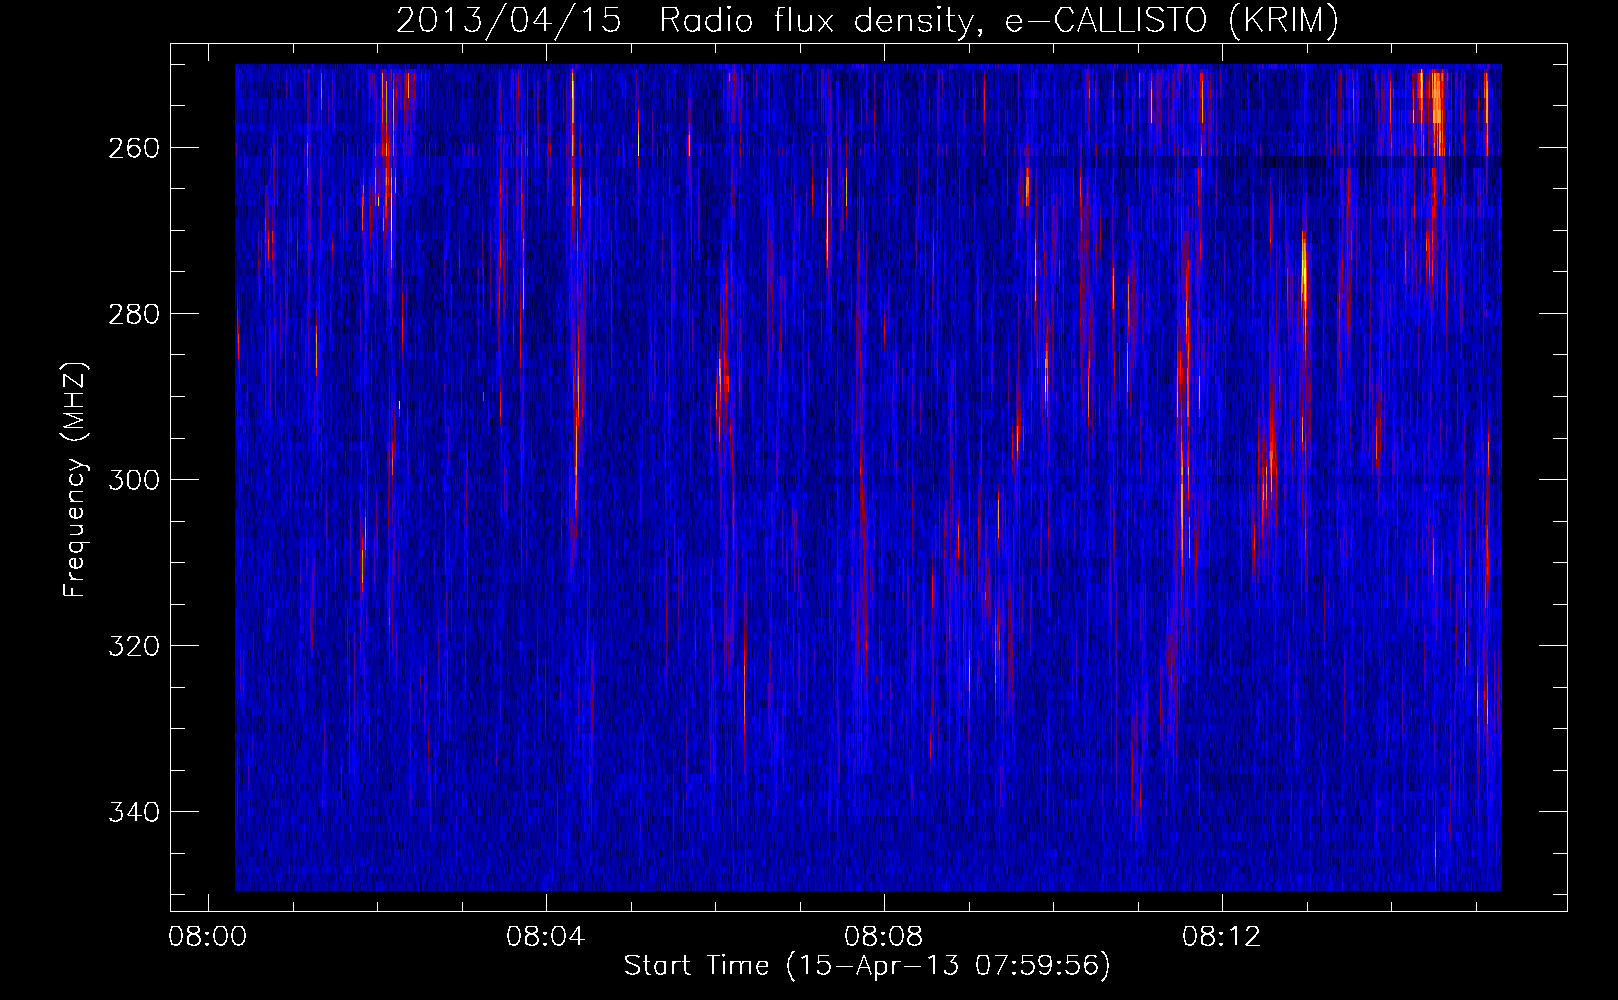This screenshot has width=1618, height=1000.
Task: Click the 280 frequency tick label
Action: 132,314
